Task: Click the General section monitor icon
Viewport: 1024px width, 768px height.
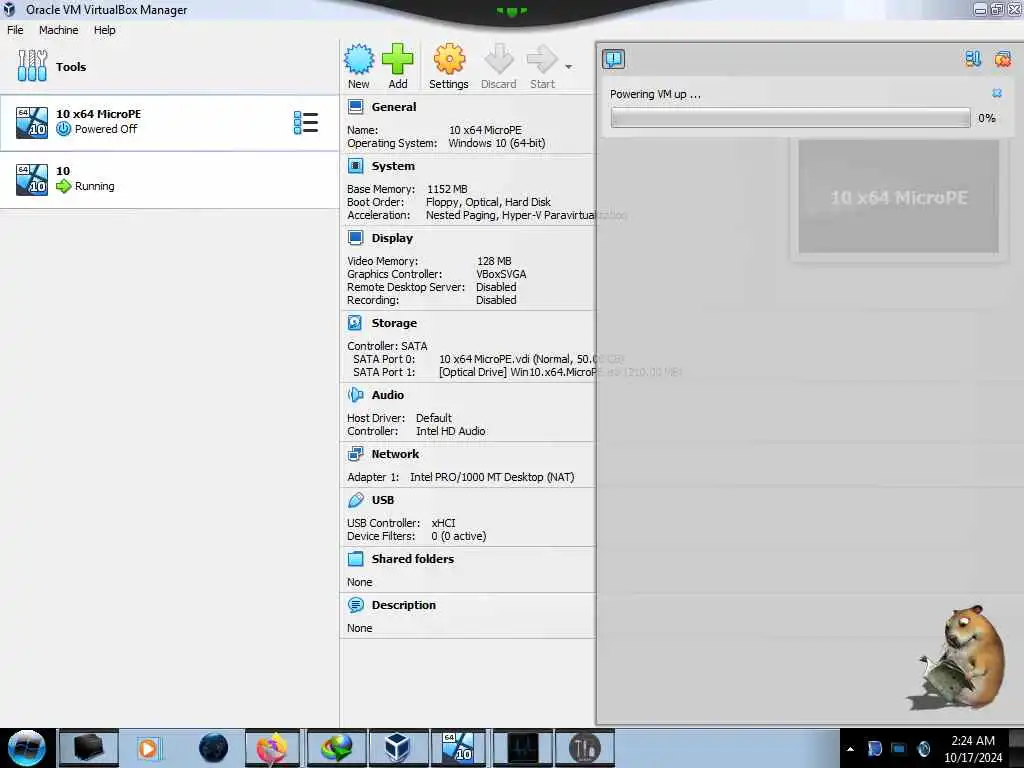Action: point(355,107)
